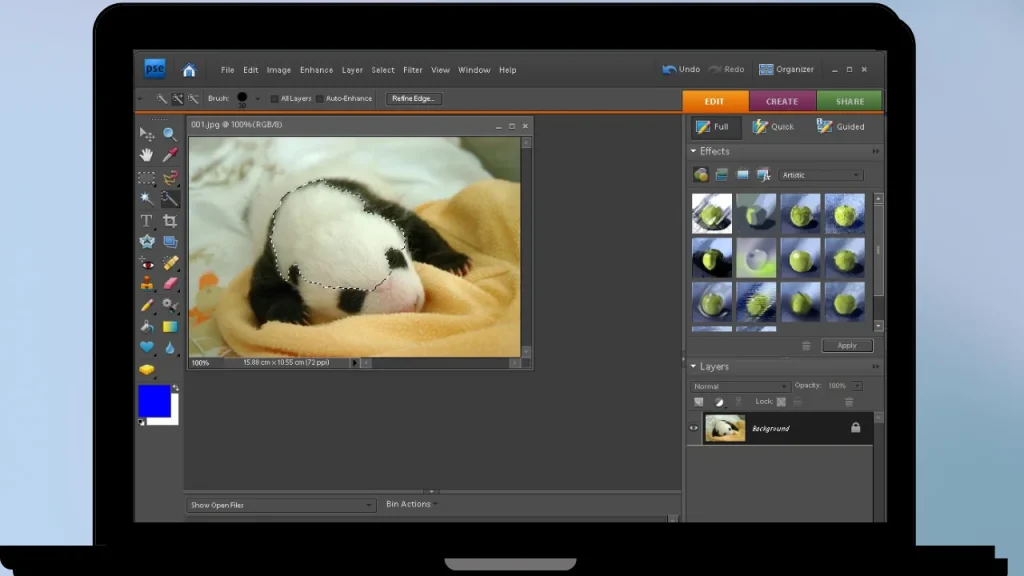The height and width of the screenshot is (576, 1024).
Task: Select the Gradient tool
Action: pos(170,327)
